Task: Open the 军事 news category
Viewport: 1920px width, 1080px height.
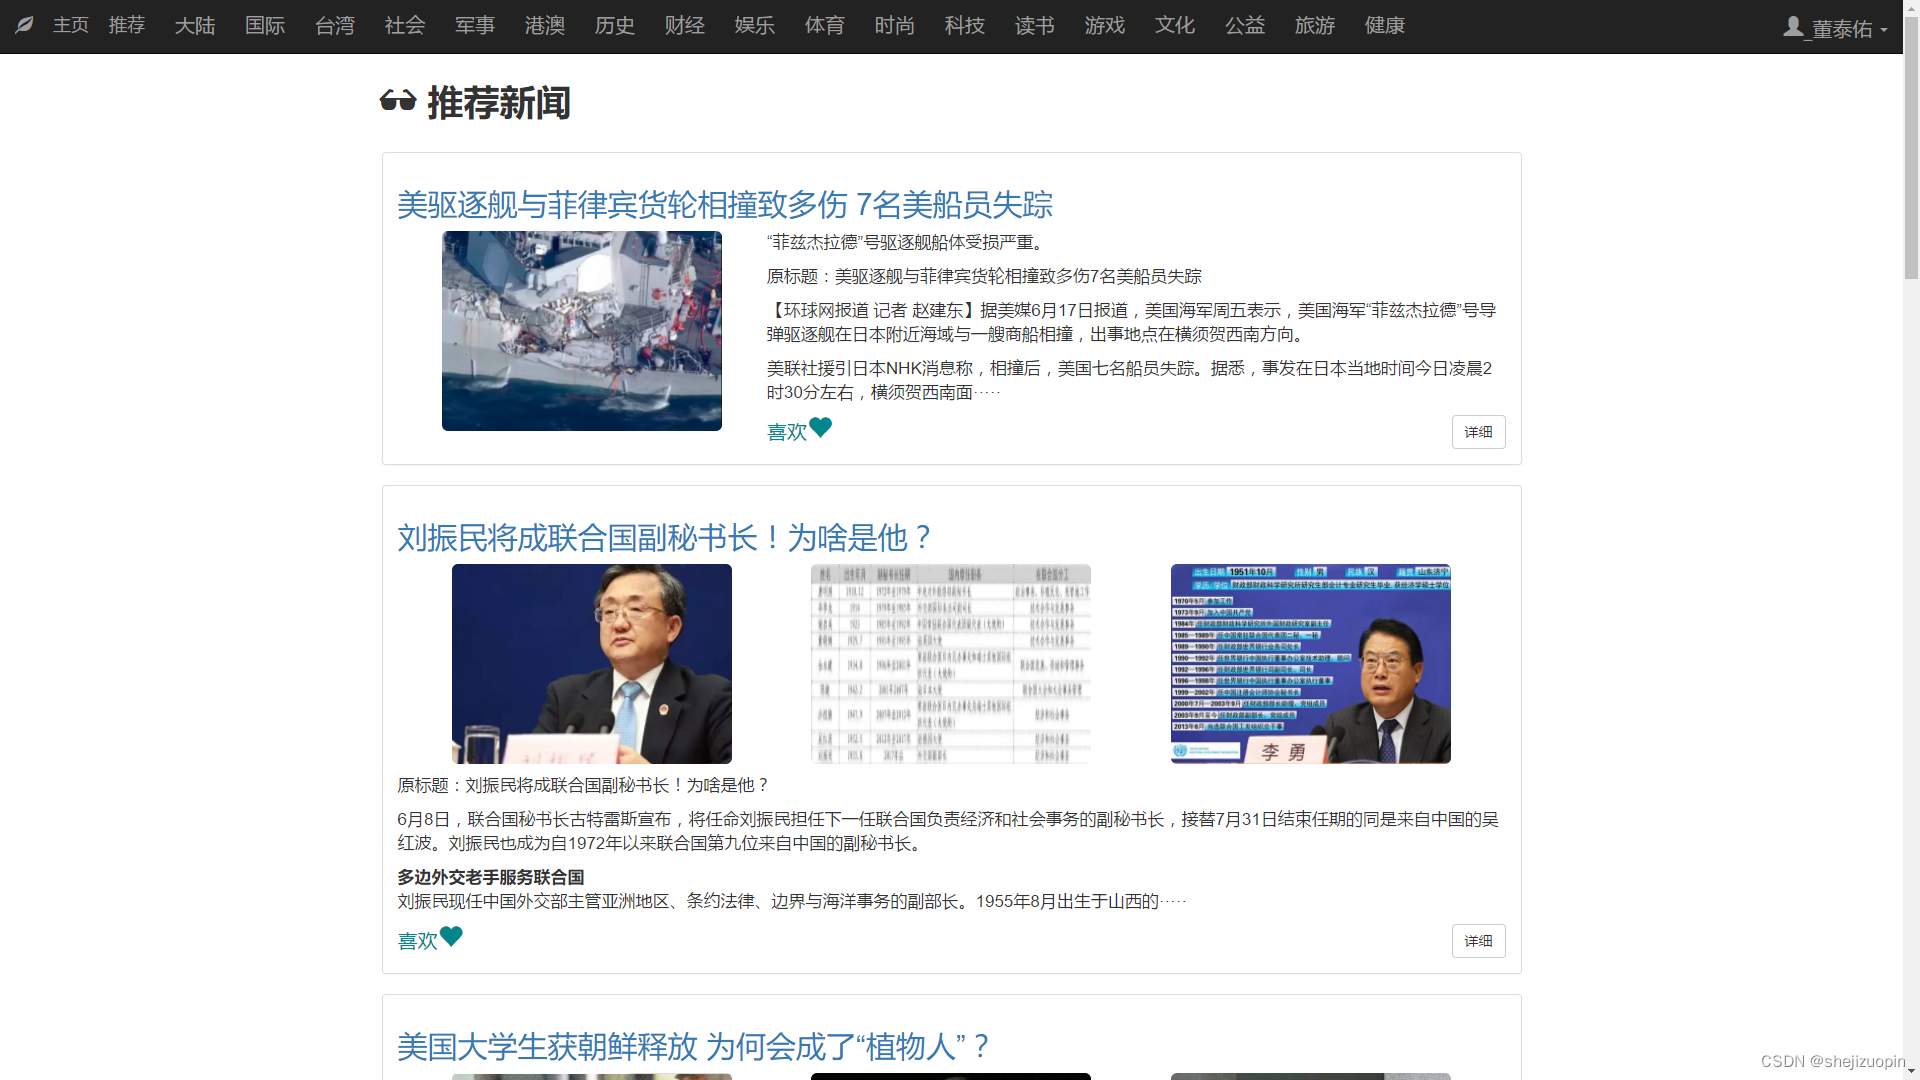Action: coord(475,25)
